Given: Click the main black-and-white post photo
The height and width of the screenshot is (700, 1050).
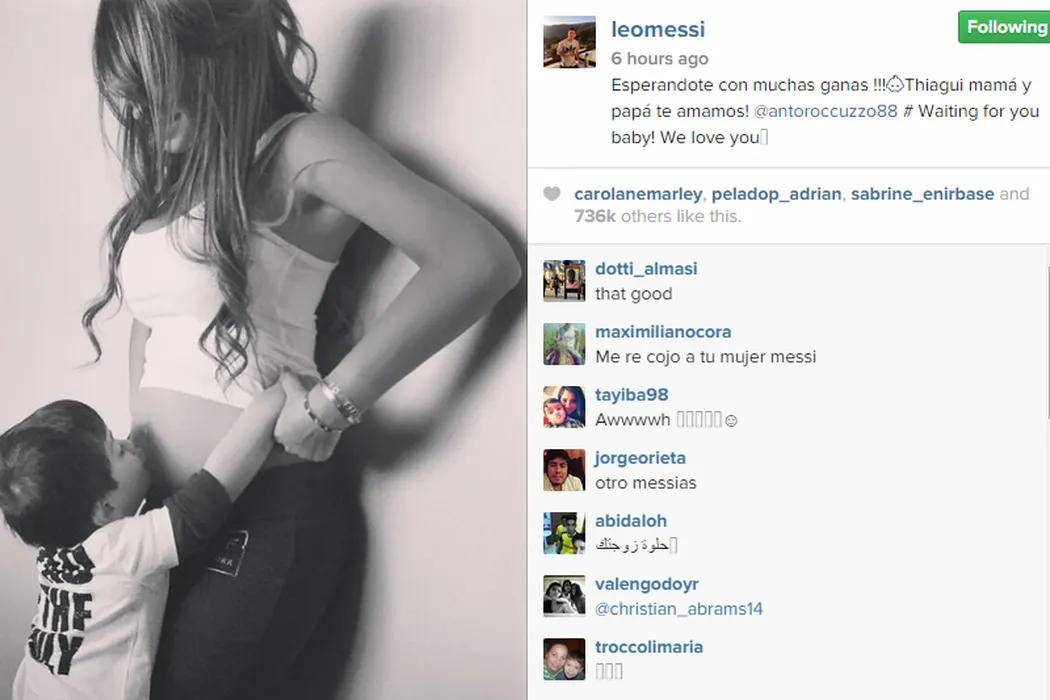Looking at the screenshot, I should (263, 350).
